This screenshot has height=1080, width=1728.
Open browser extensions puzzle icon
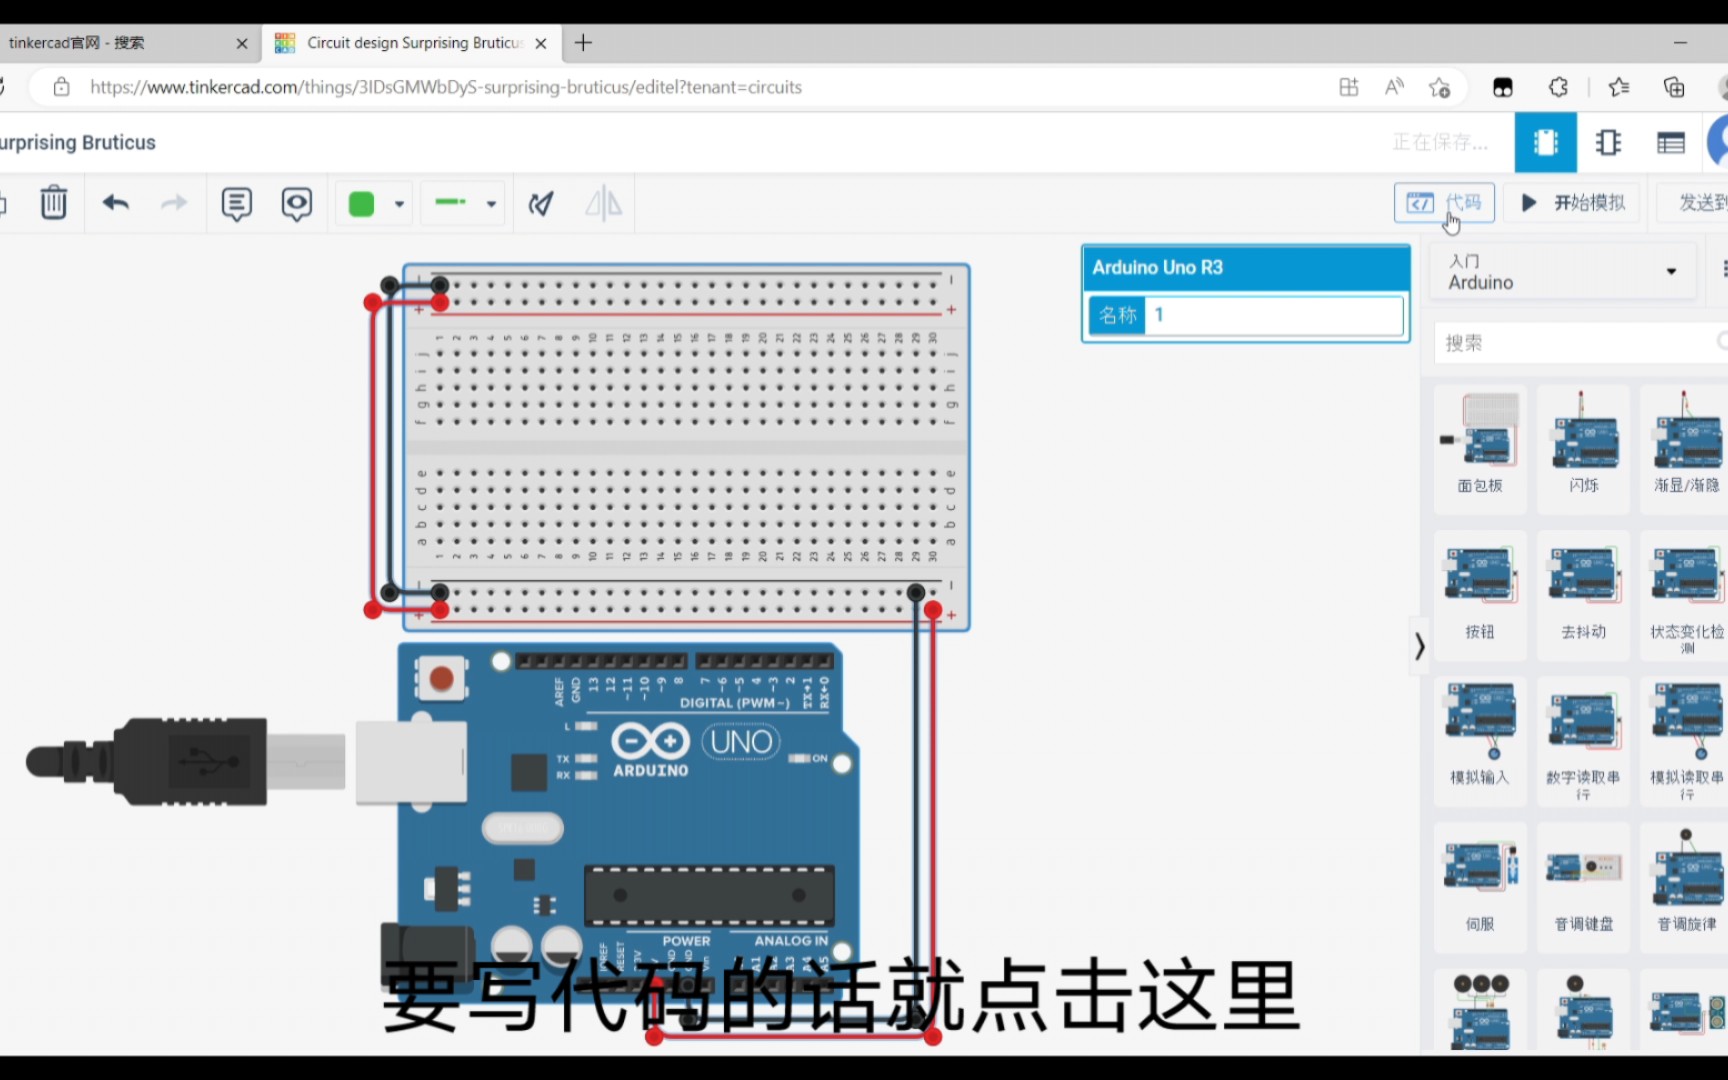tap(1558, 87)
